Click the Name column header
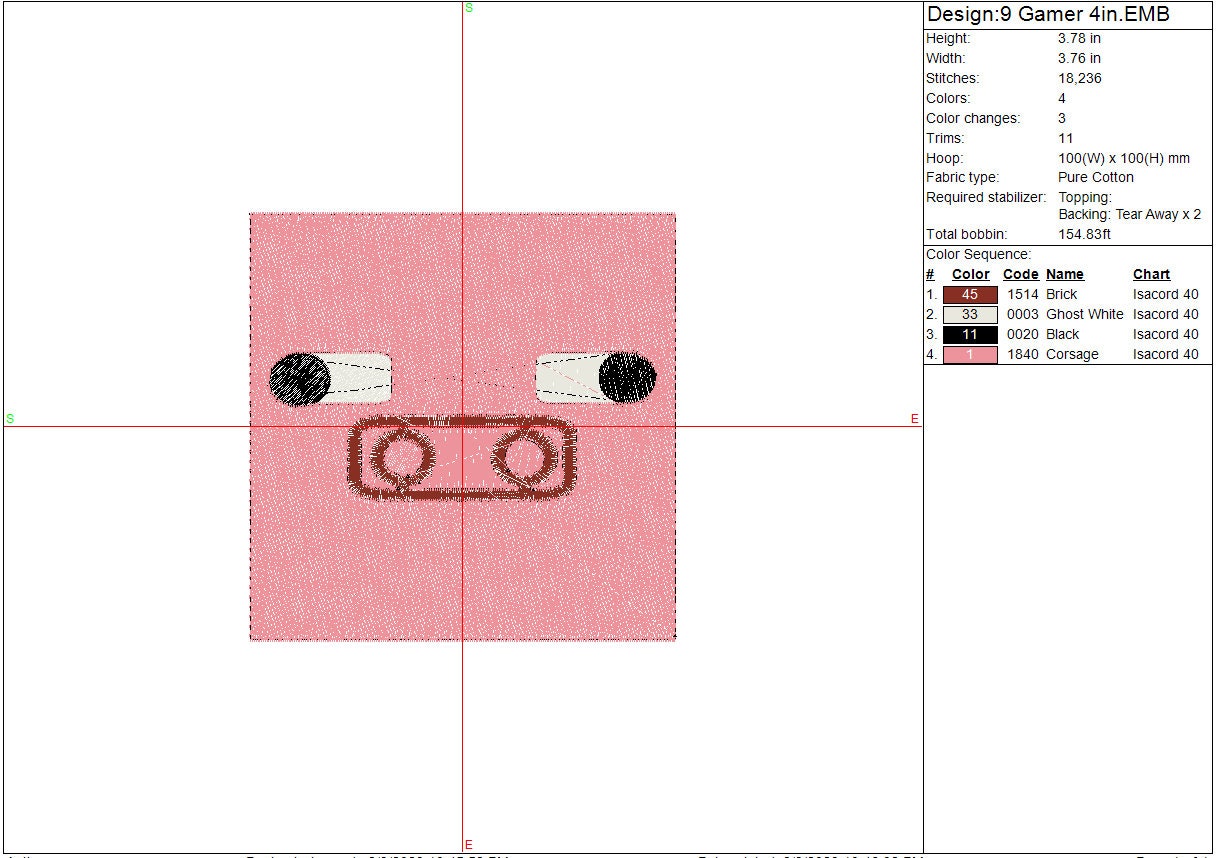The width and height of the screenshot is (1216, 858). [1064, 275]
